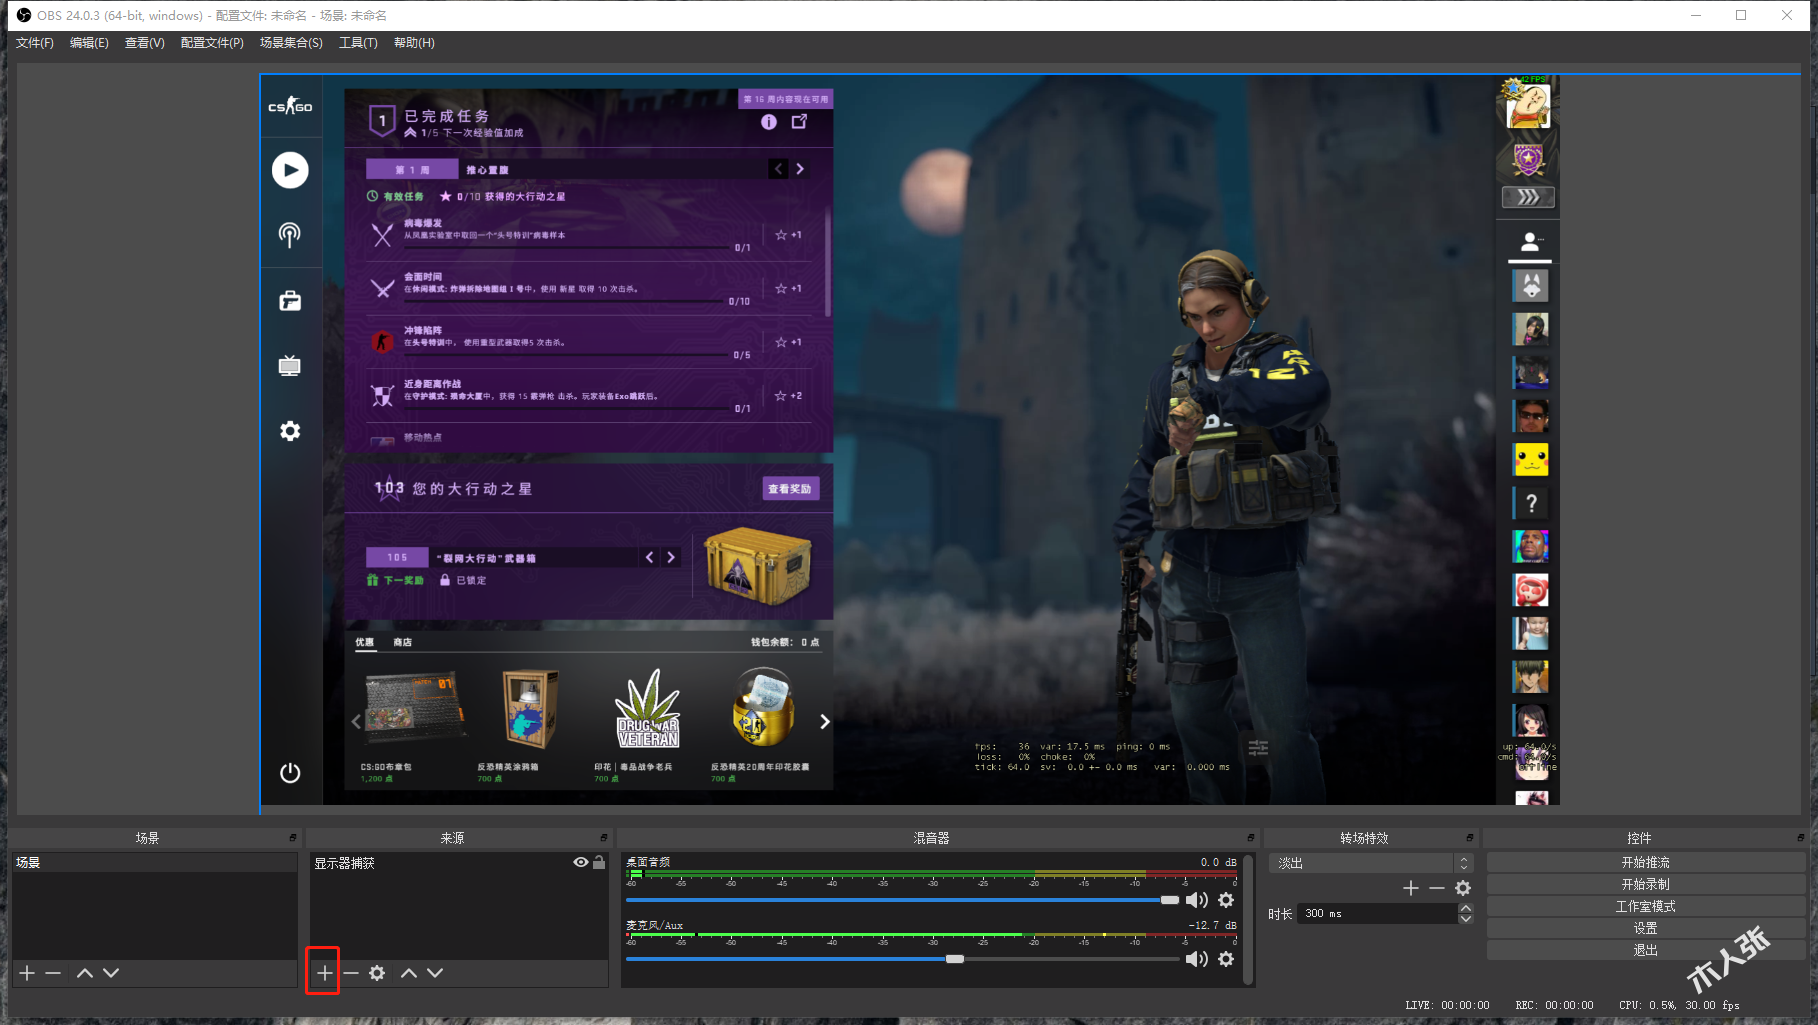The image size is (1818, 1025).
Task: Increase transition duration with up arrow
Action: click(1466, 908)
